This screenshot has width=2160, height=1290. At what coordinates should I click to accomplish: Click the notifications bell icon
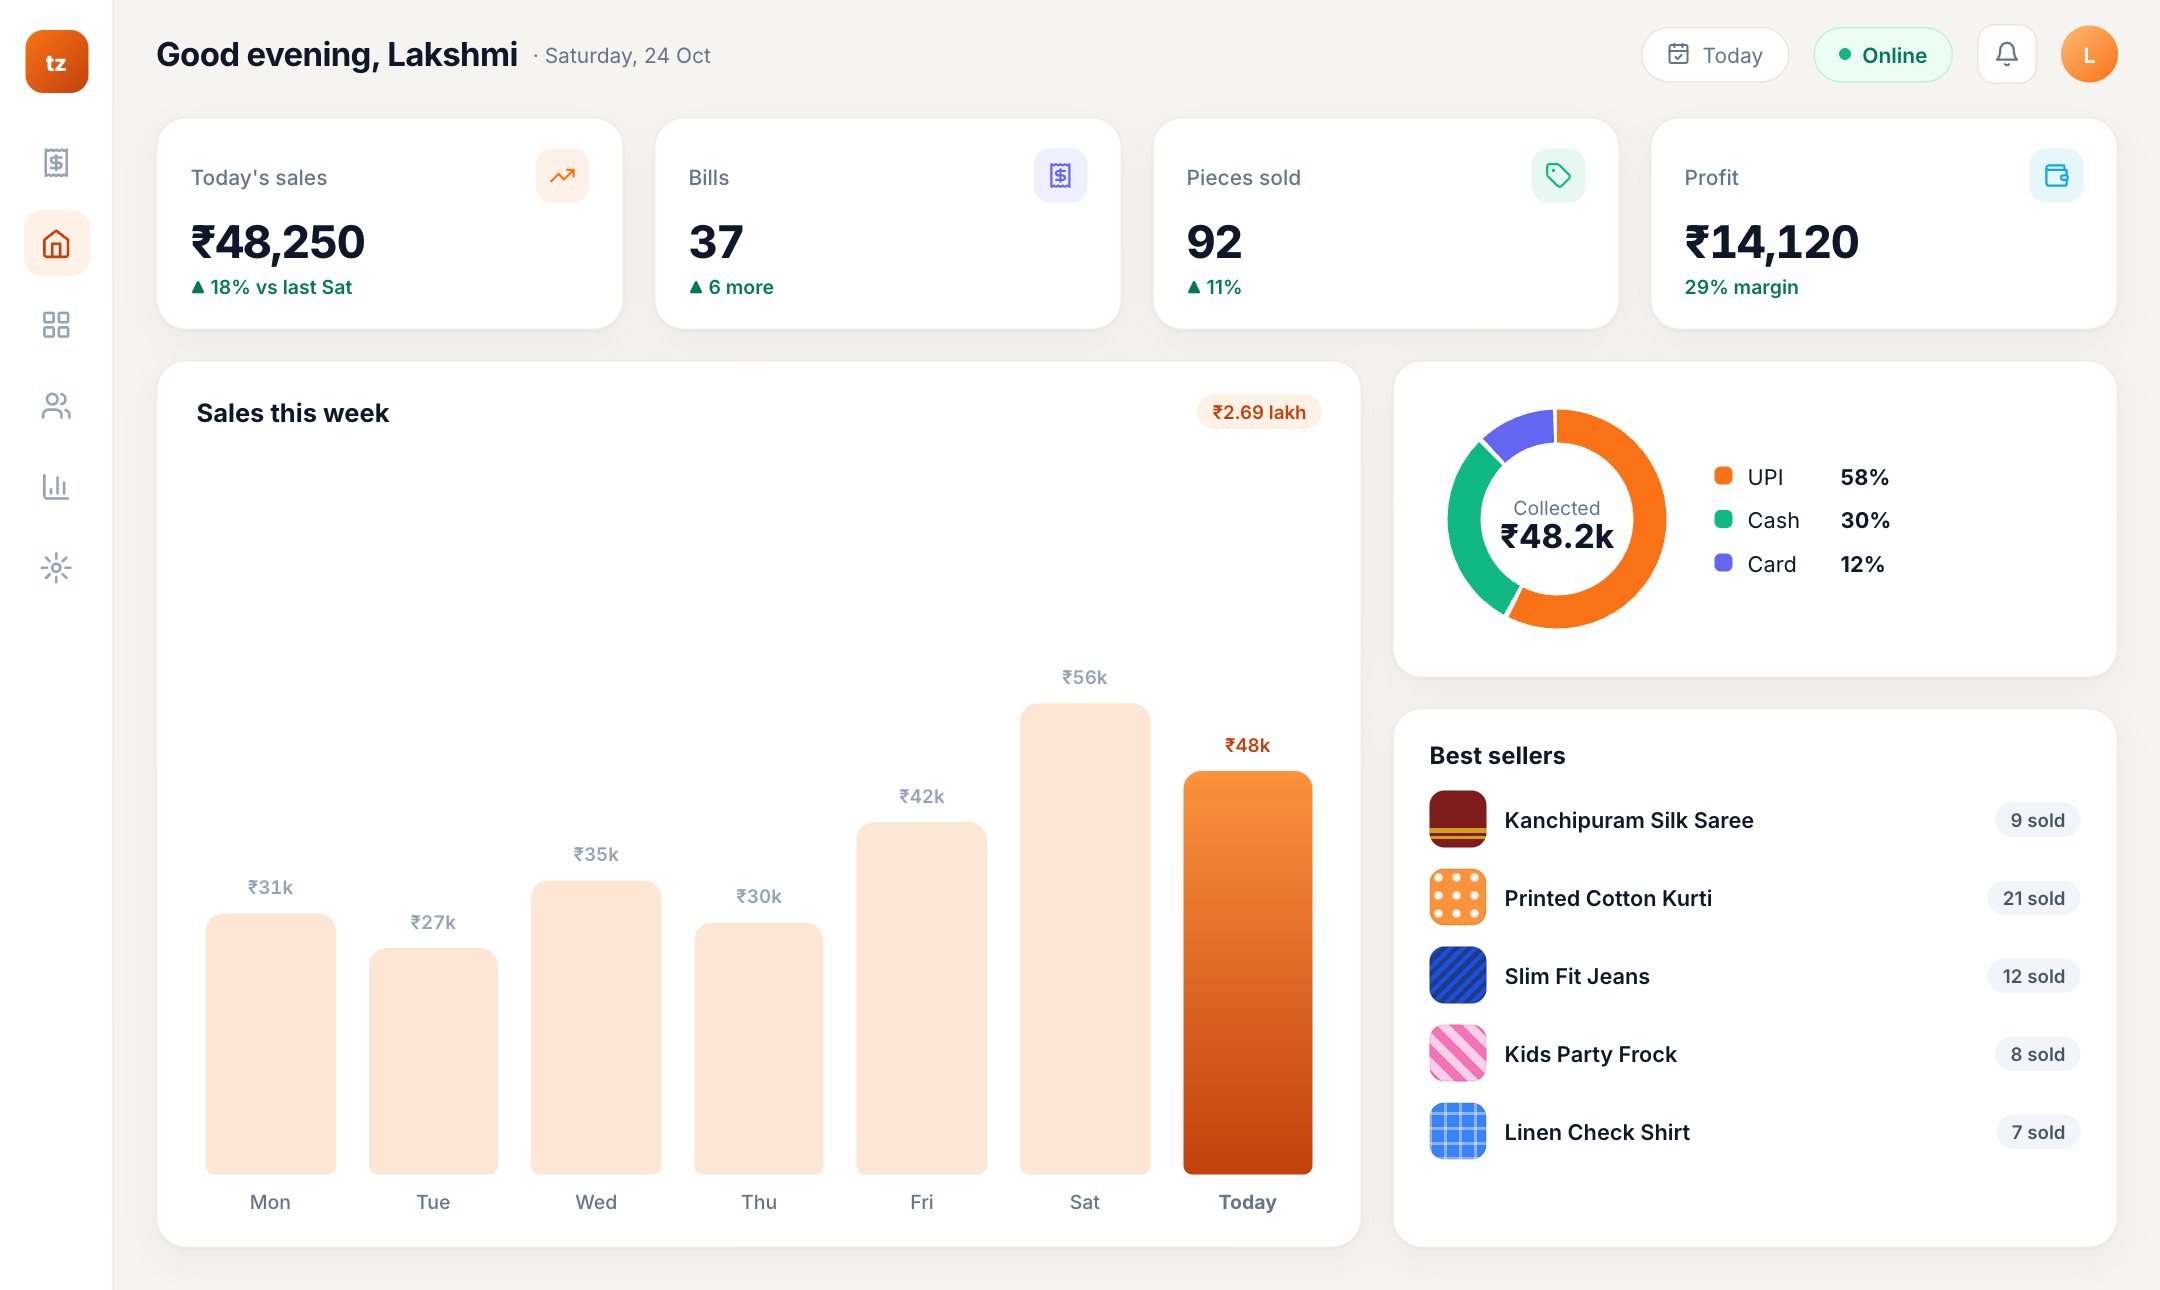click(x=2006, y=54)
